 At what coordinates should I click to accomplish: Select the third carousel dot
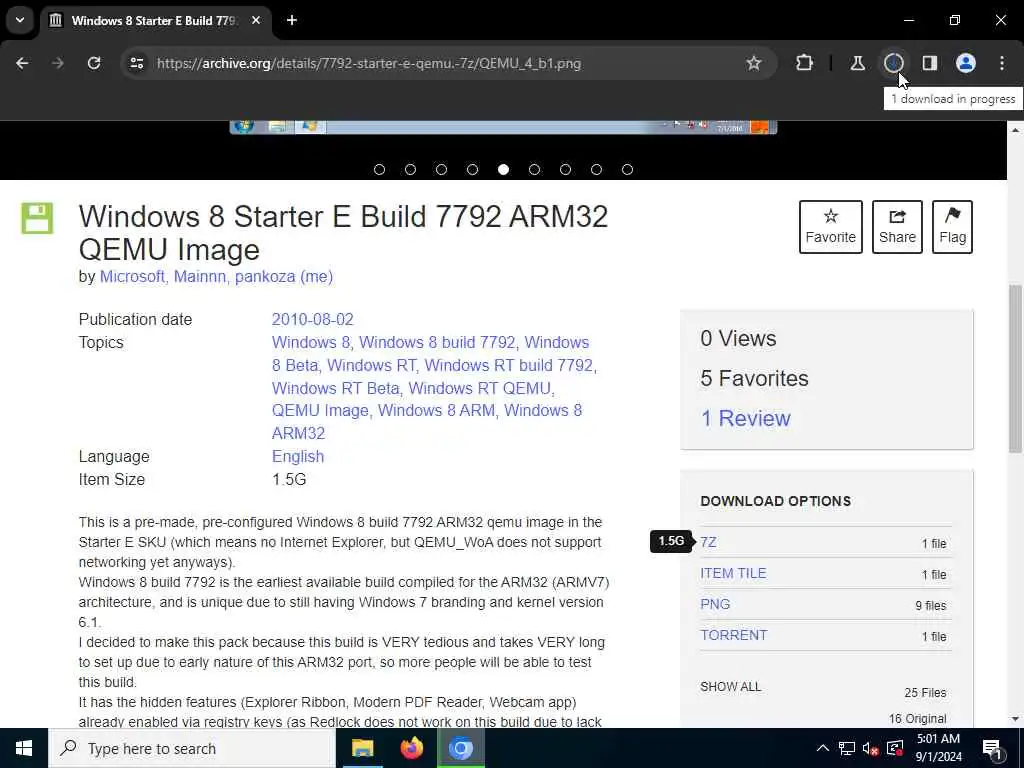pyautogui.click(x=441, y=170)
